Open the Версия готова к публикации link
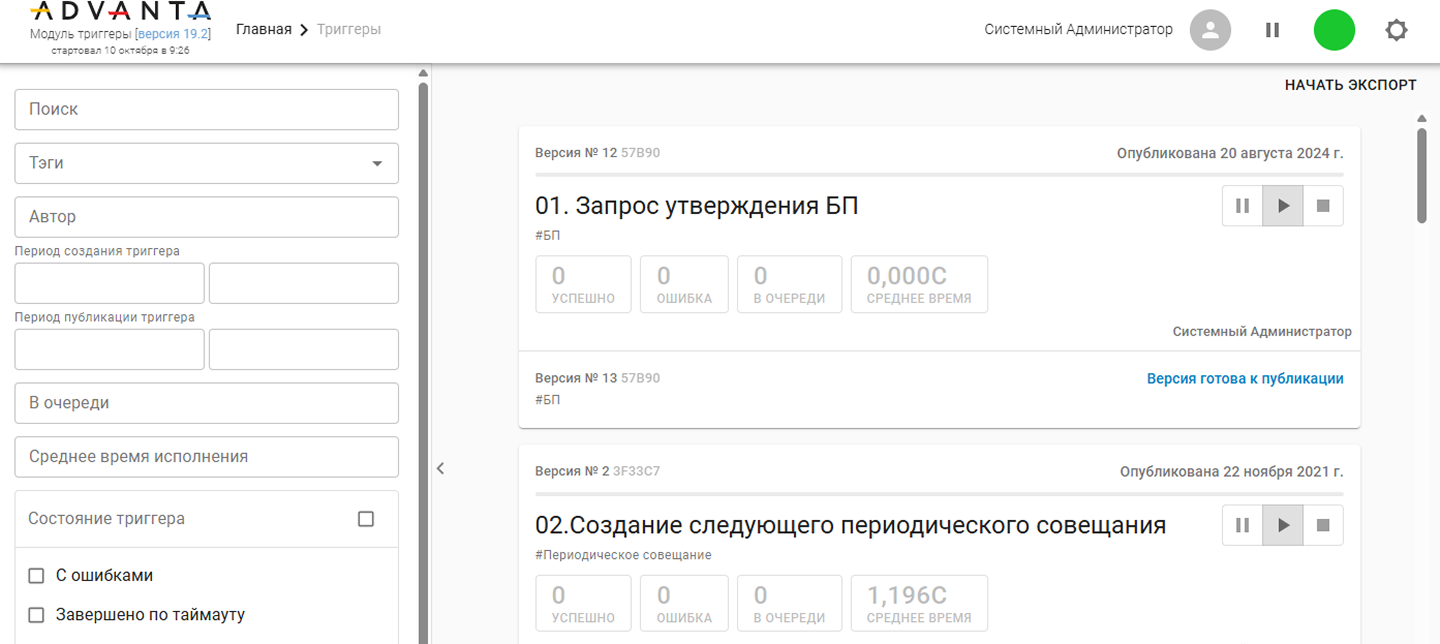The image size is (1440, 644). tap(1244, 379)
